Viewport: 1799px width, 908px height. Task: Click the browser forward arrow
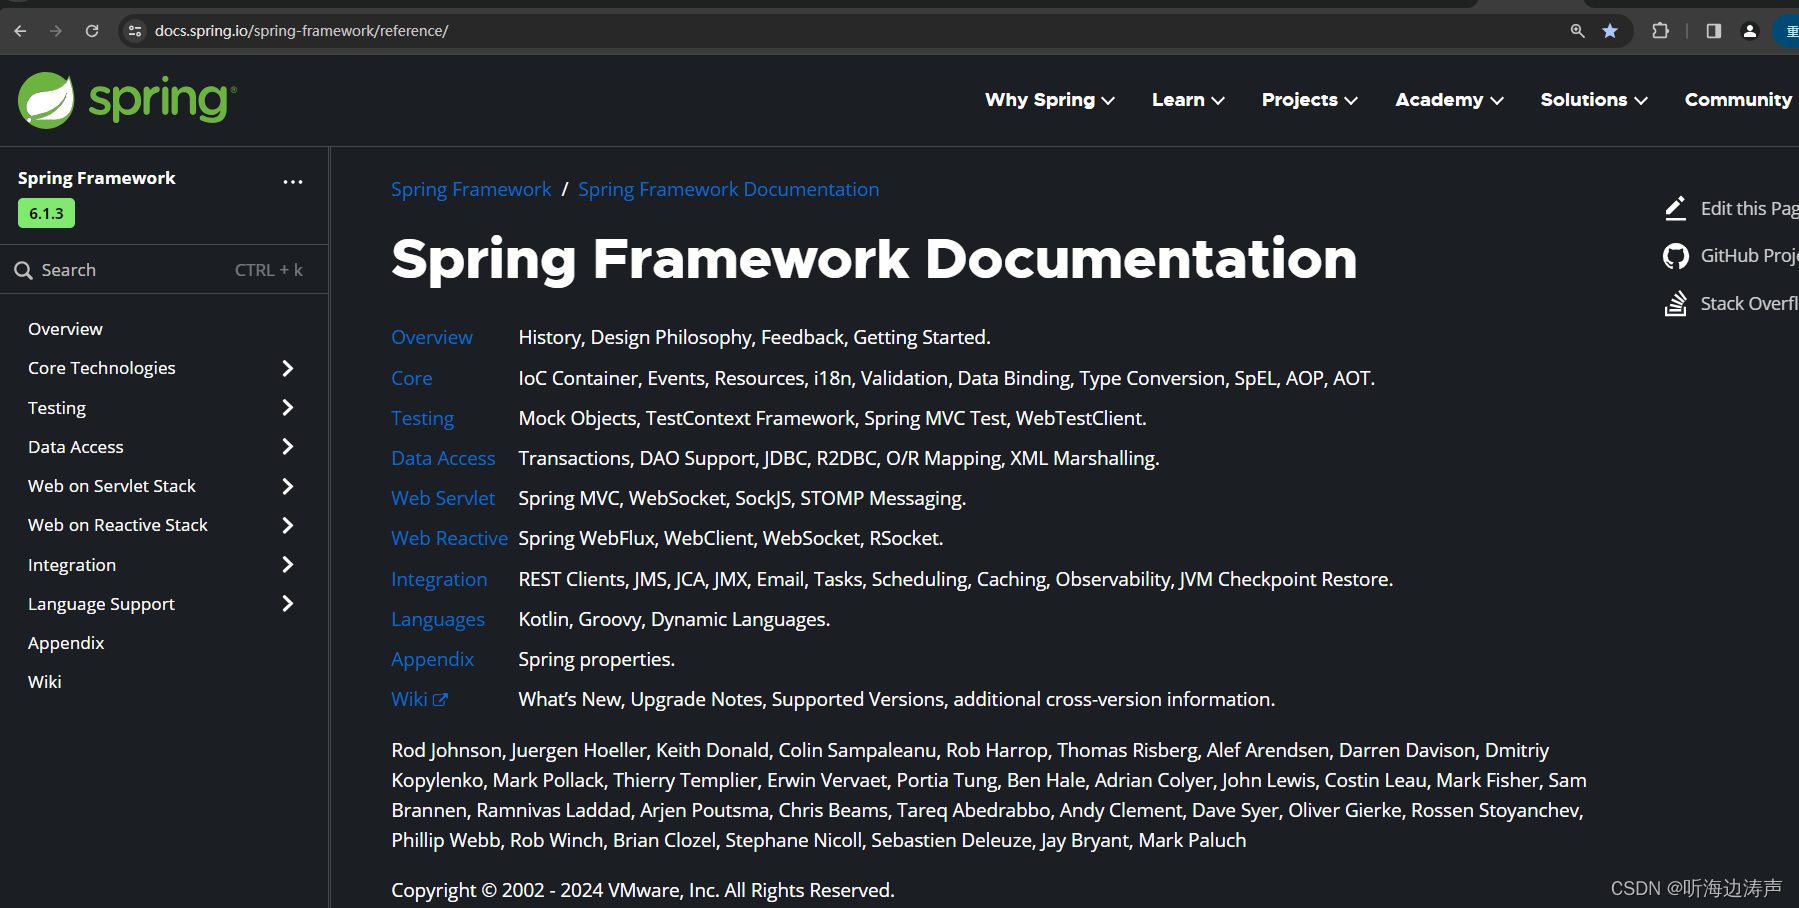tap(56, 31)
